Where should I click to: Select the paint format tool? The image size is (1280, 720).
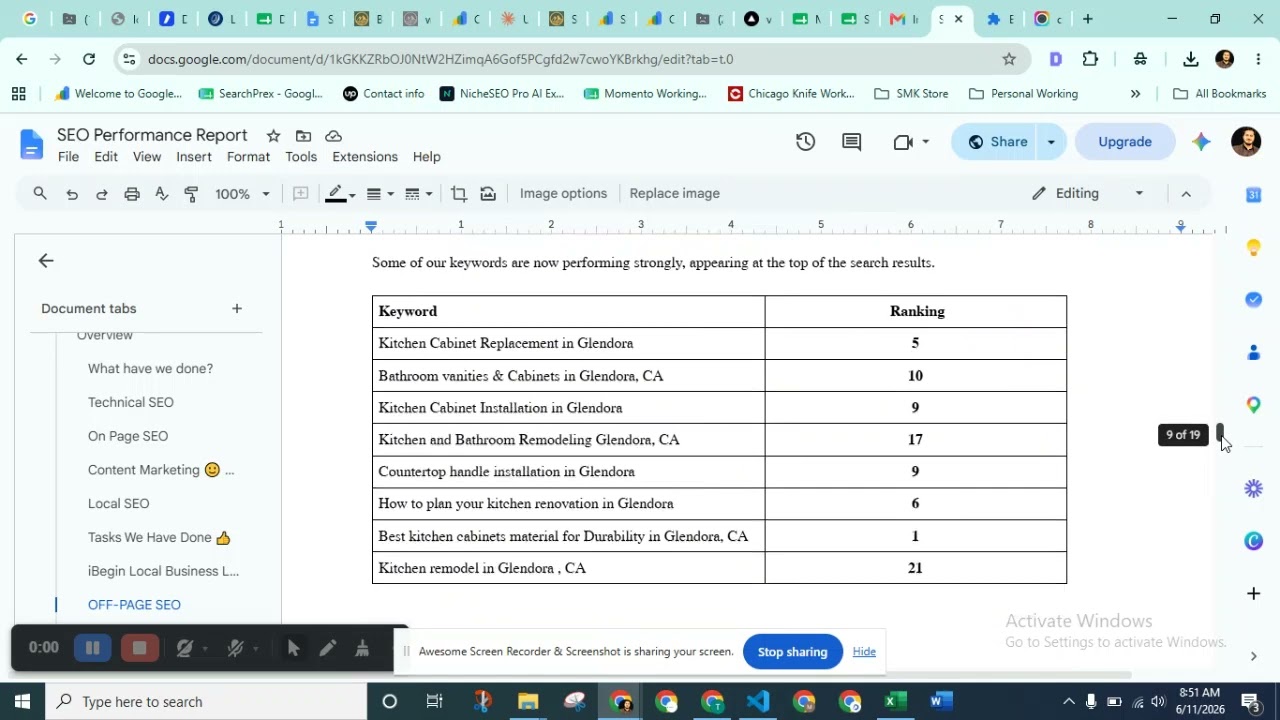191,194
